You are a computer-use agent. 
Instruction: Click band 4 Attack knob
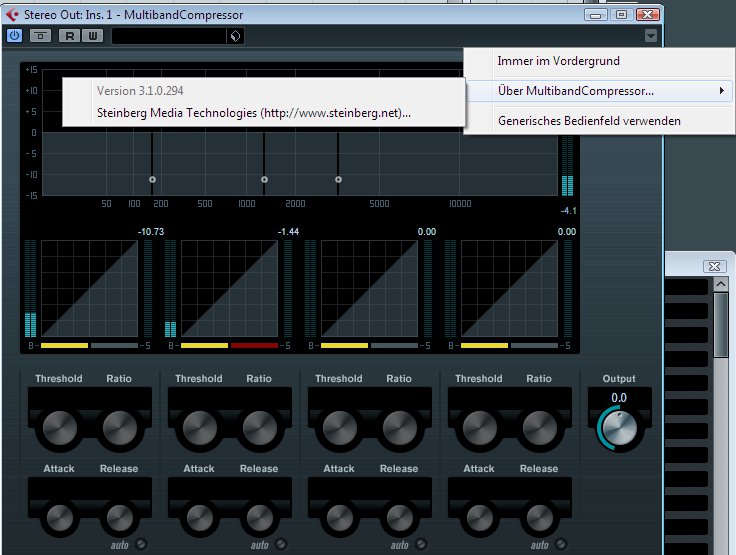point(480,518)
